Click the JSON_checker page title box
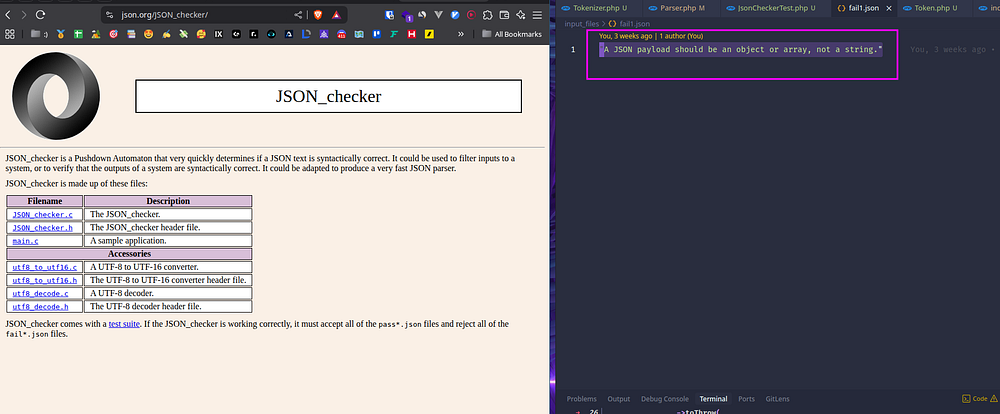This screenshot has height=414, width=1000. [328, 96]
